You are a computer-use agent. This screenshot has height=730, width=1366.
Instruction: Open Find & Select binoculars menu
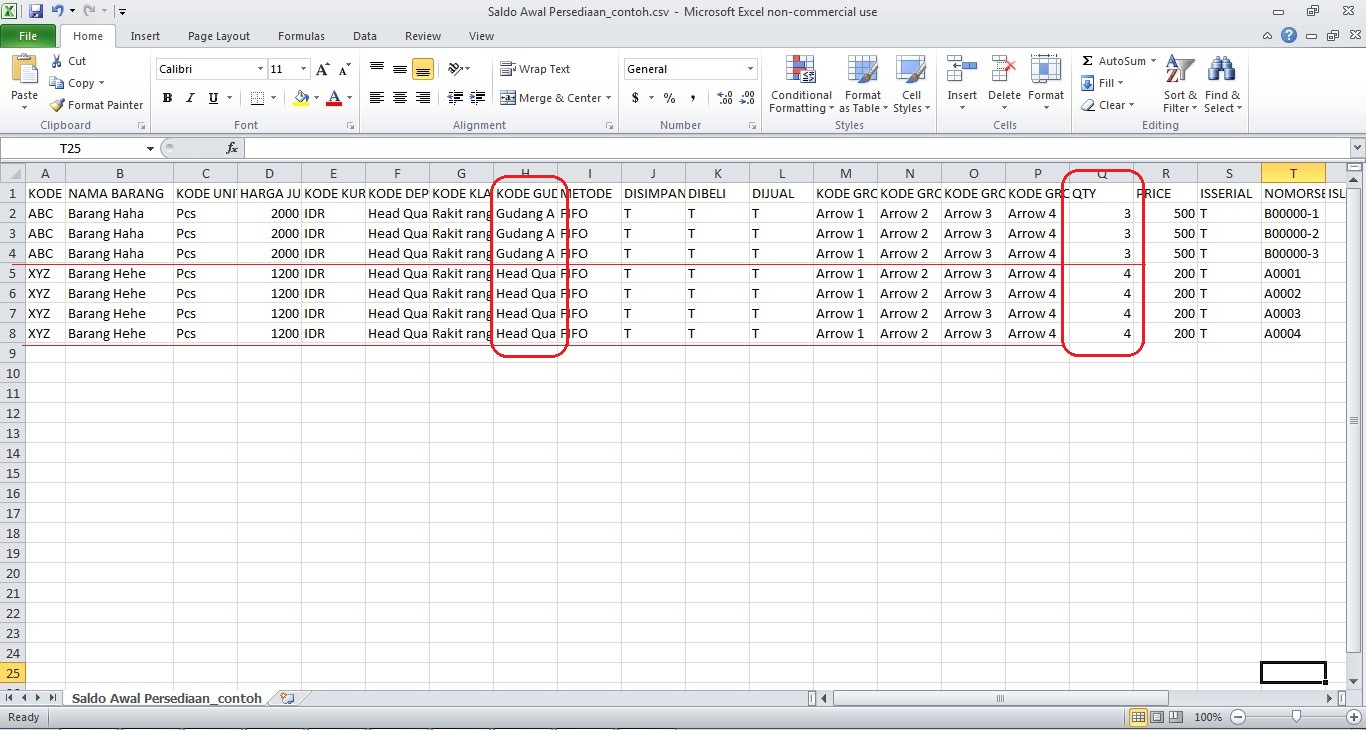[1222, 85]
